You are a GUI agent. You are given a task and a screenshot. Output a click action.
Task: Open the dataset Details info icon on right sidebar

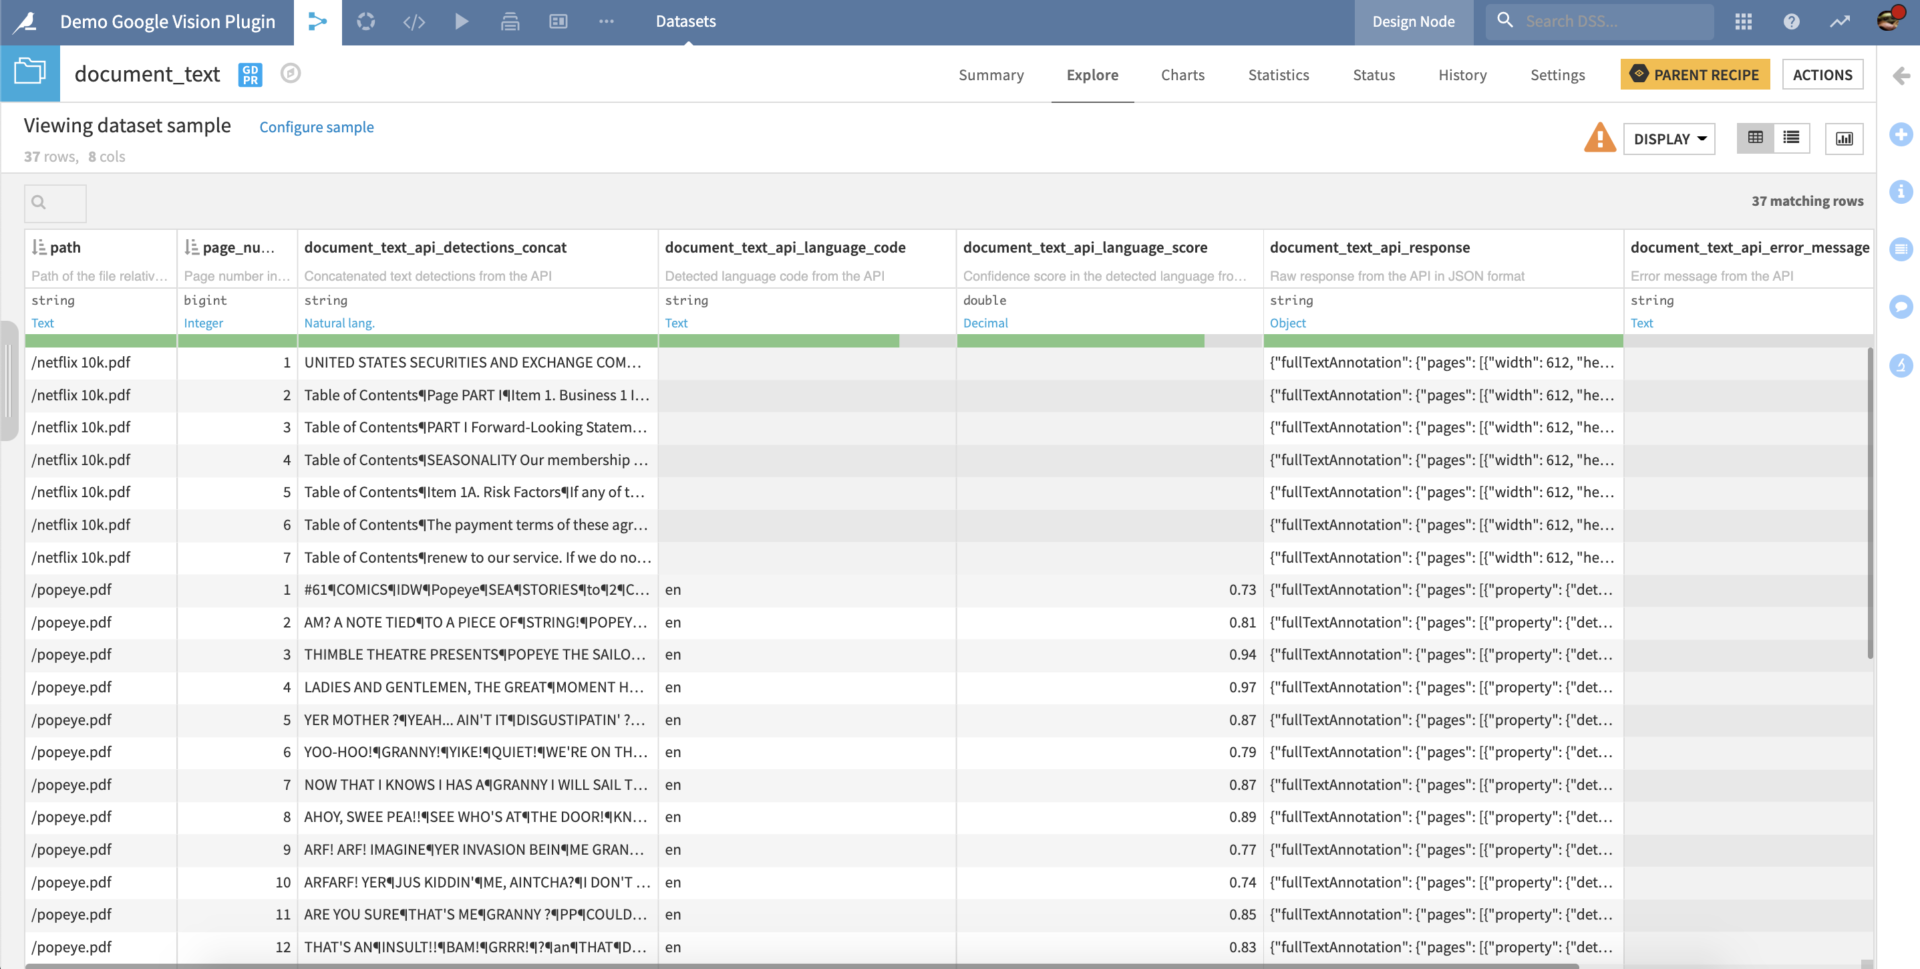(1902, 192)
